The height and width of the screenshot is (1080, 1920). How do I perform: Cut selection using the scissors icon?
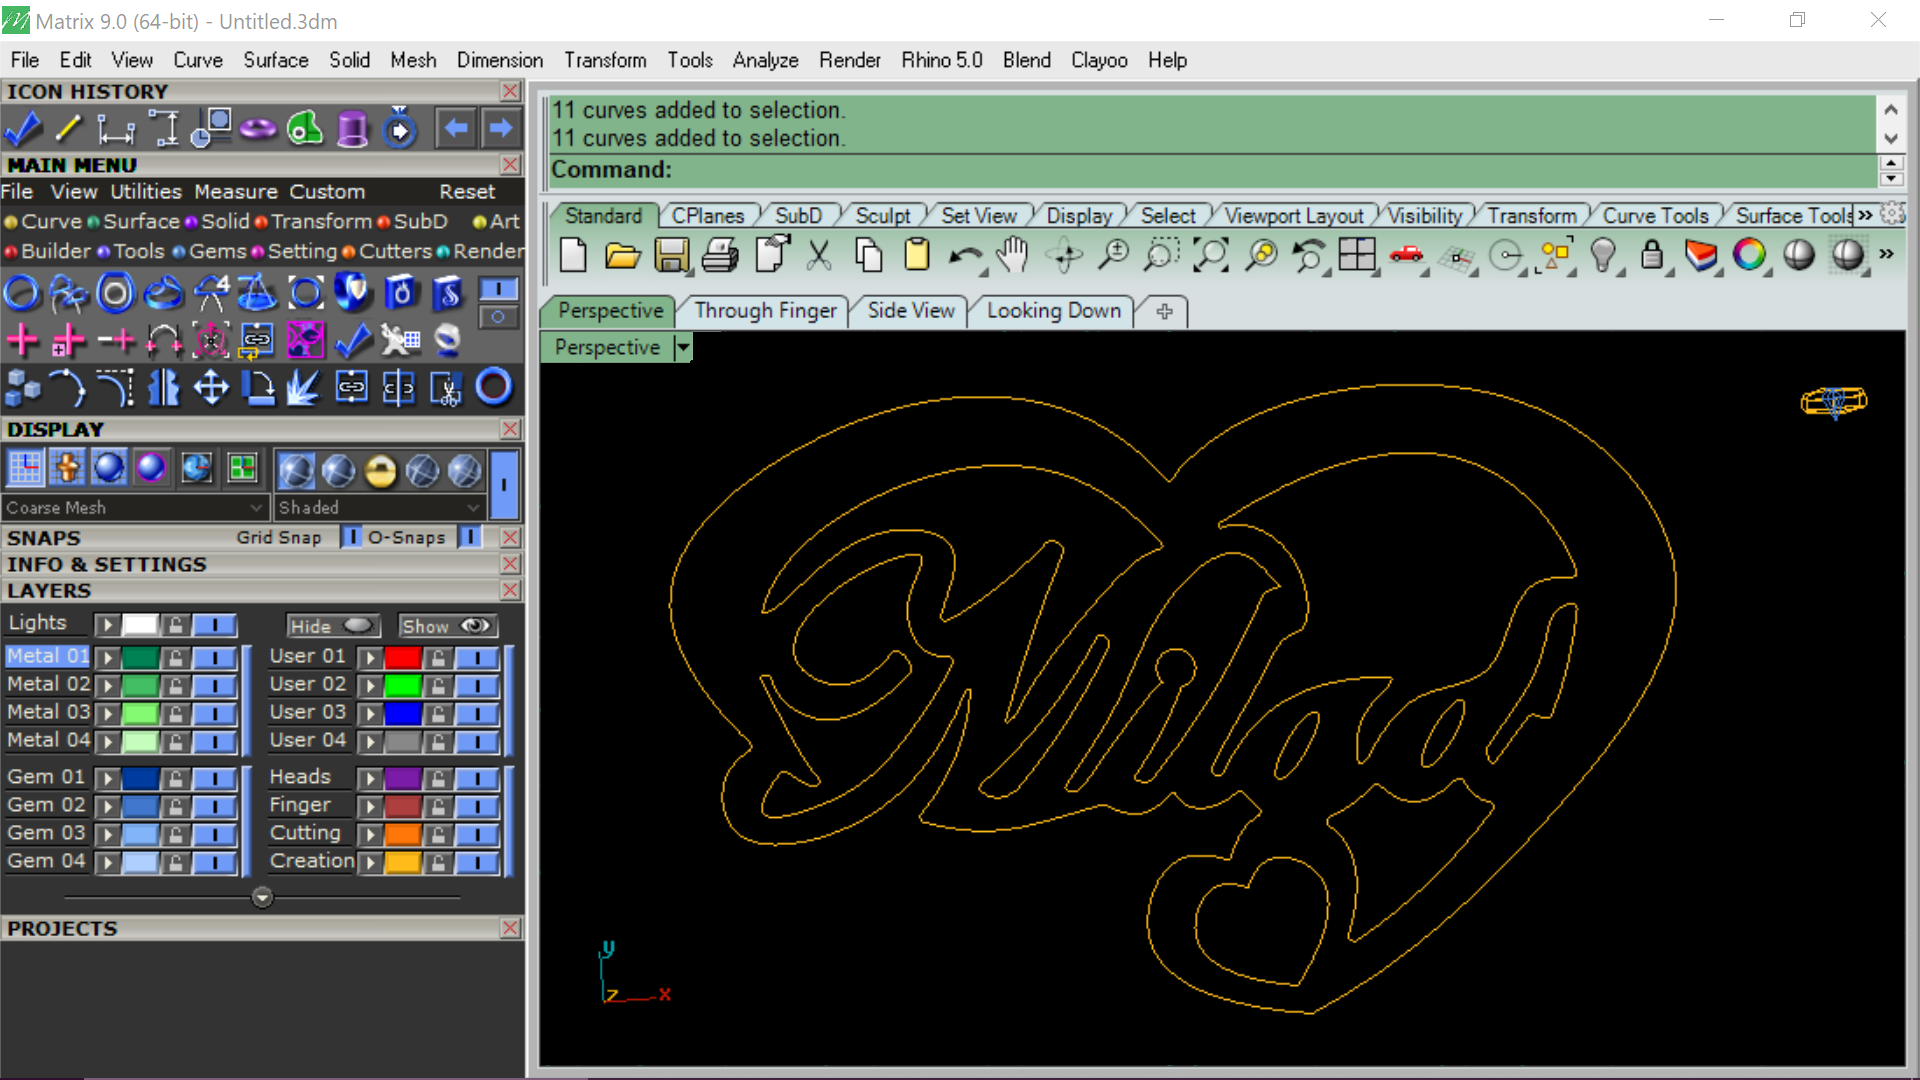coord(819,256)
